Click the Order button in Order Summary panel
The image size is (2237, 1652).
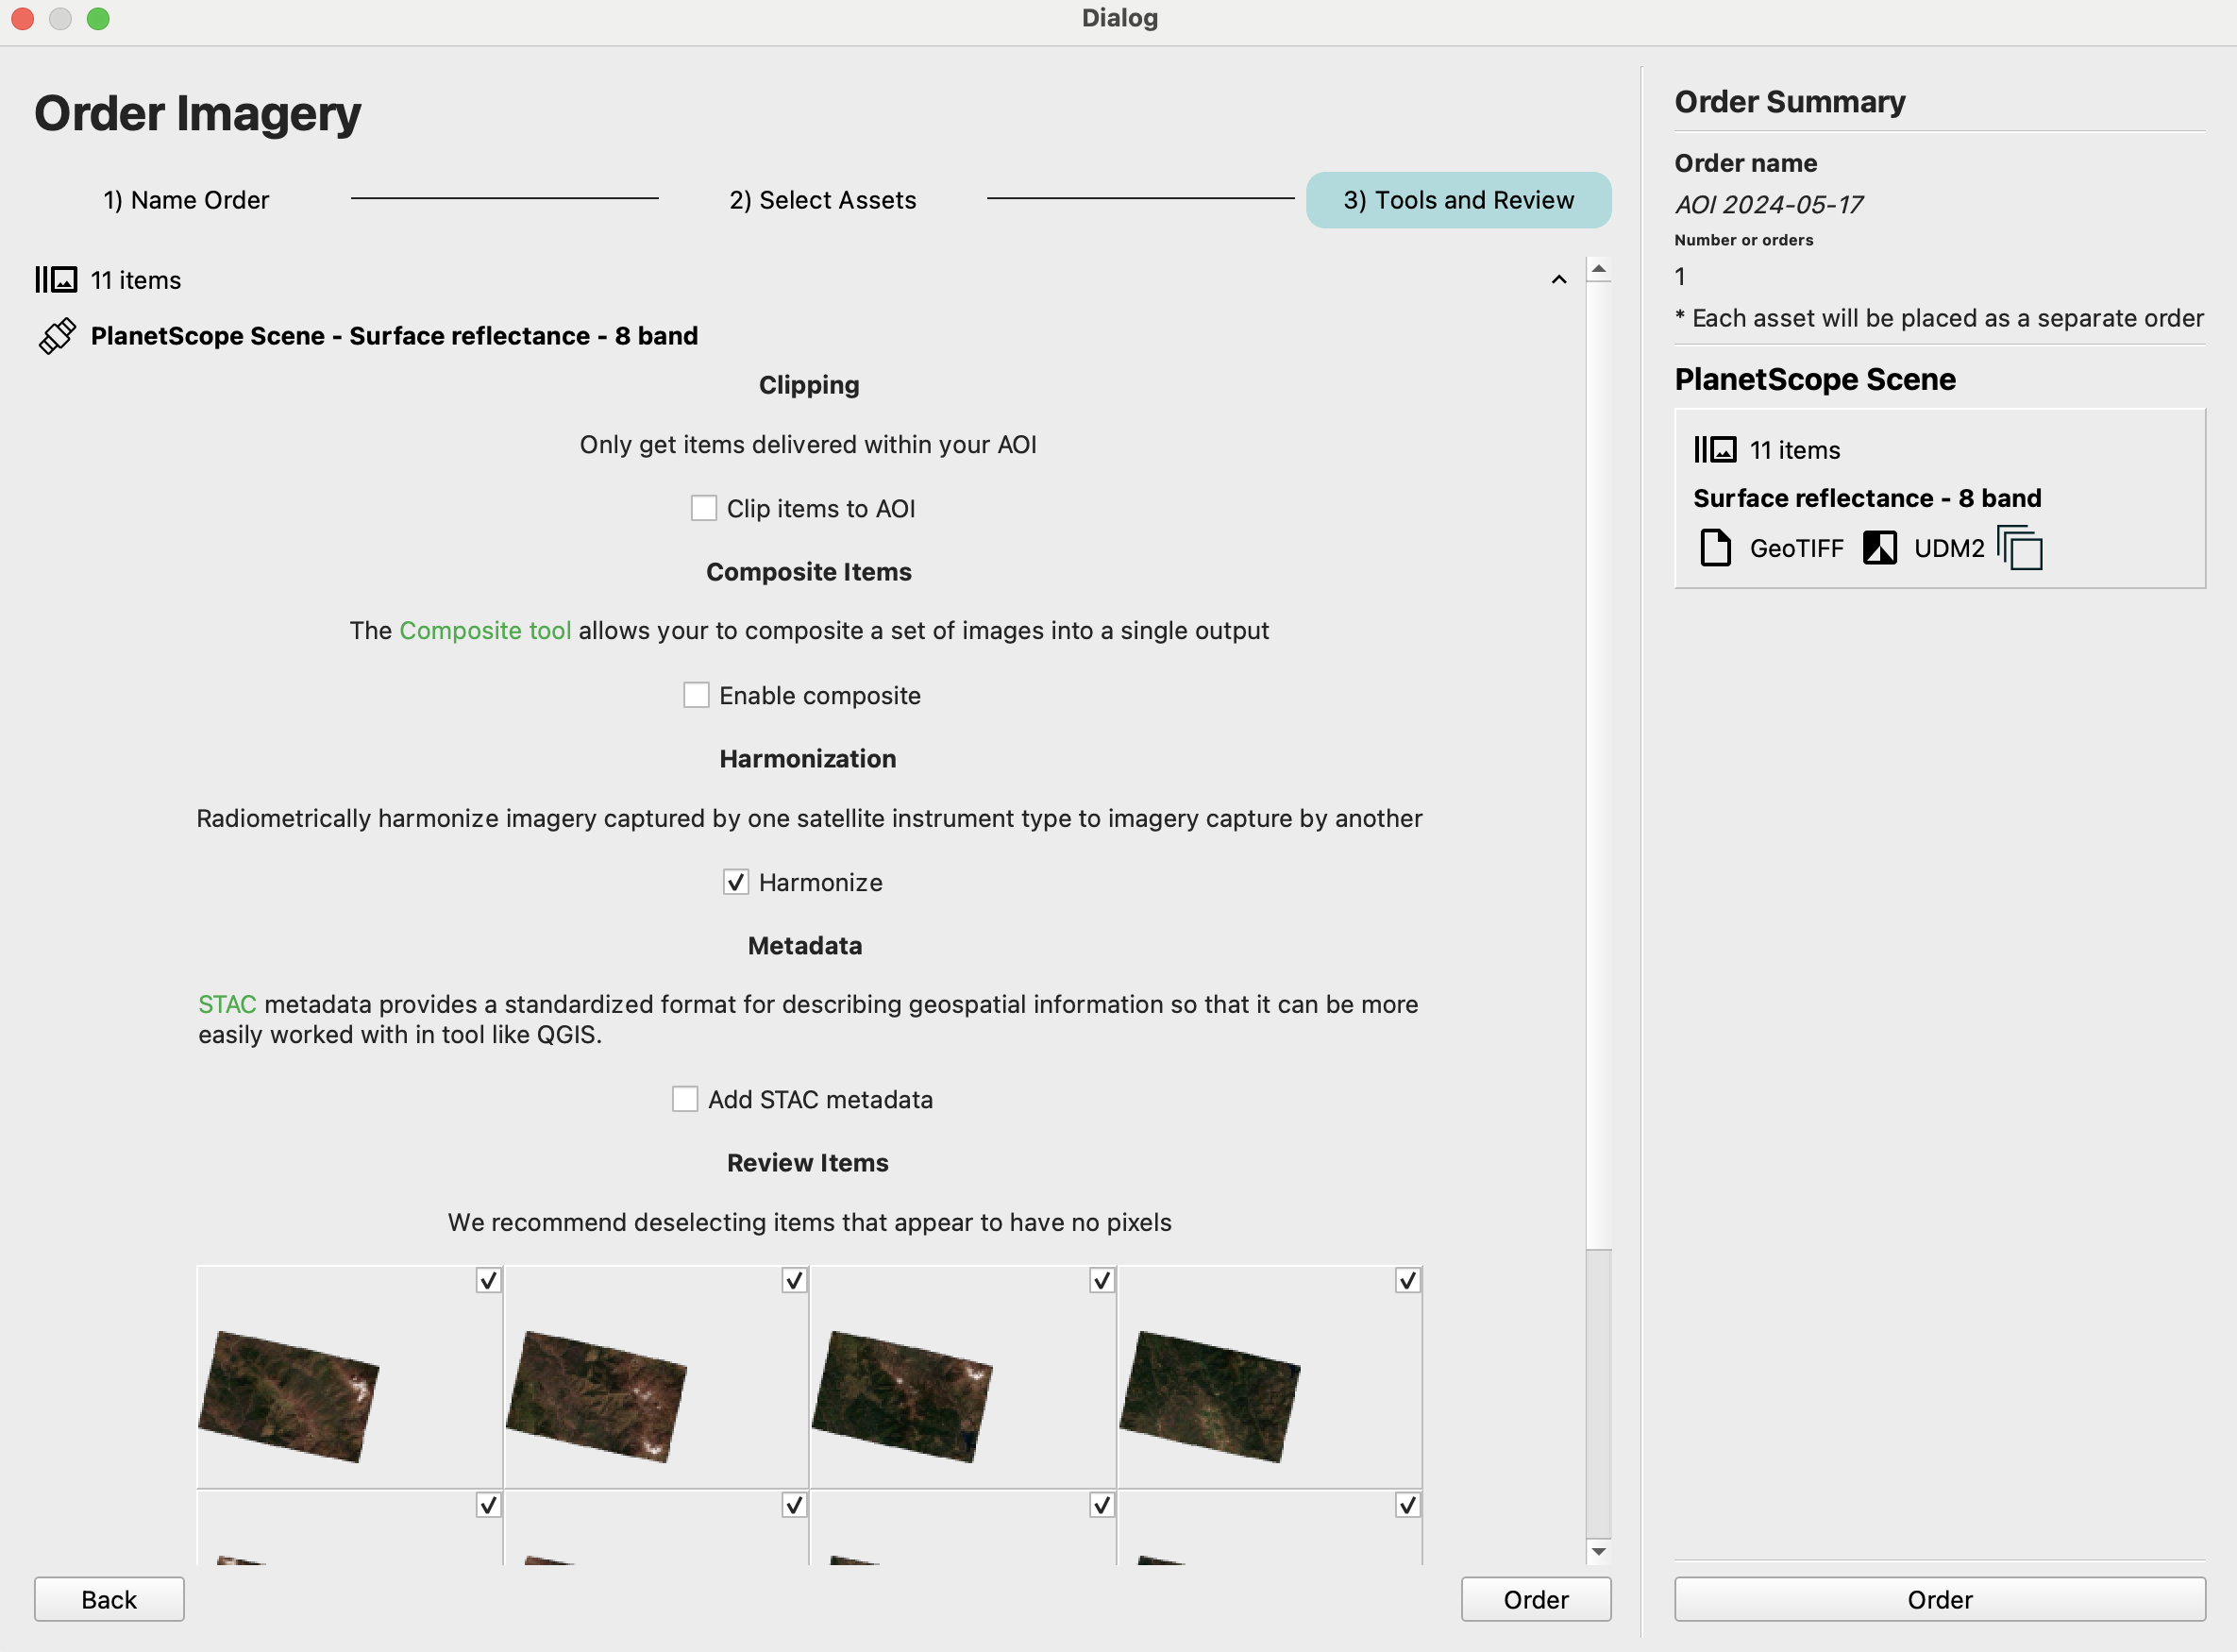[1940, 1599]
